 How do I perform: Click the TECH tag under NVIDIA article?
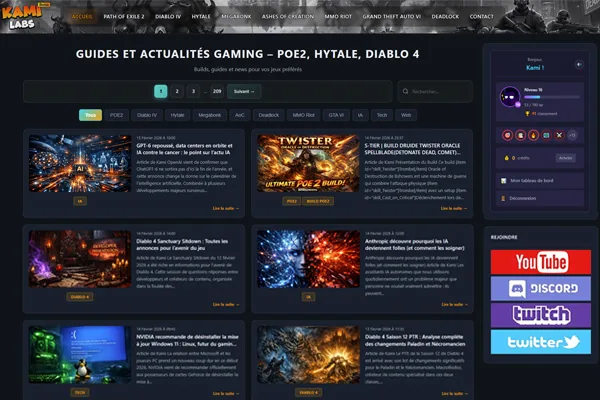tap(80, 393)
